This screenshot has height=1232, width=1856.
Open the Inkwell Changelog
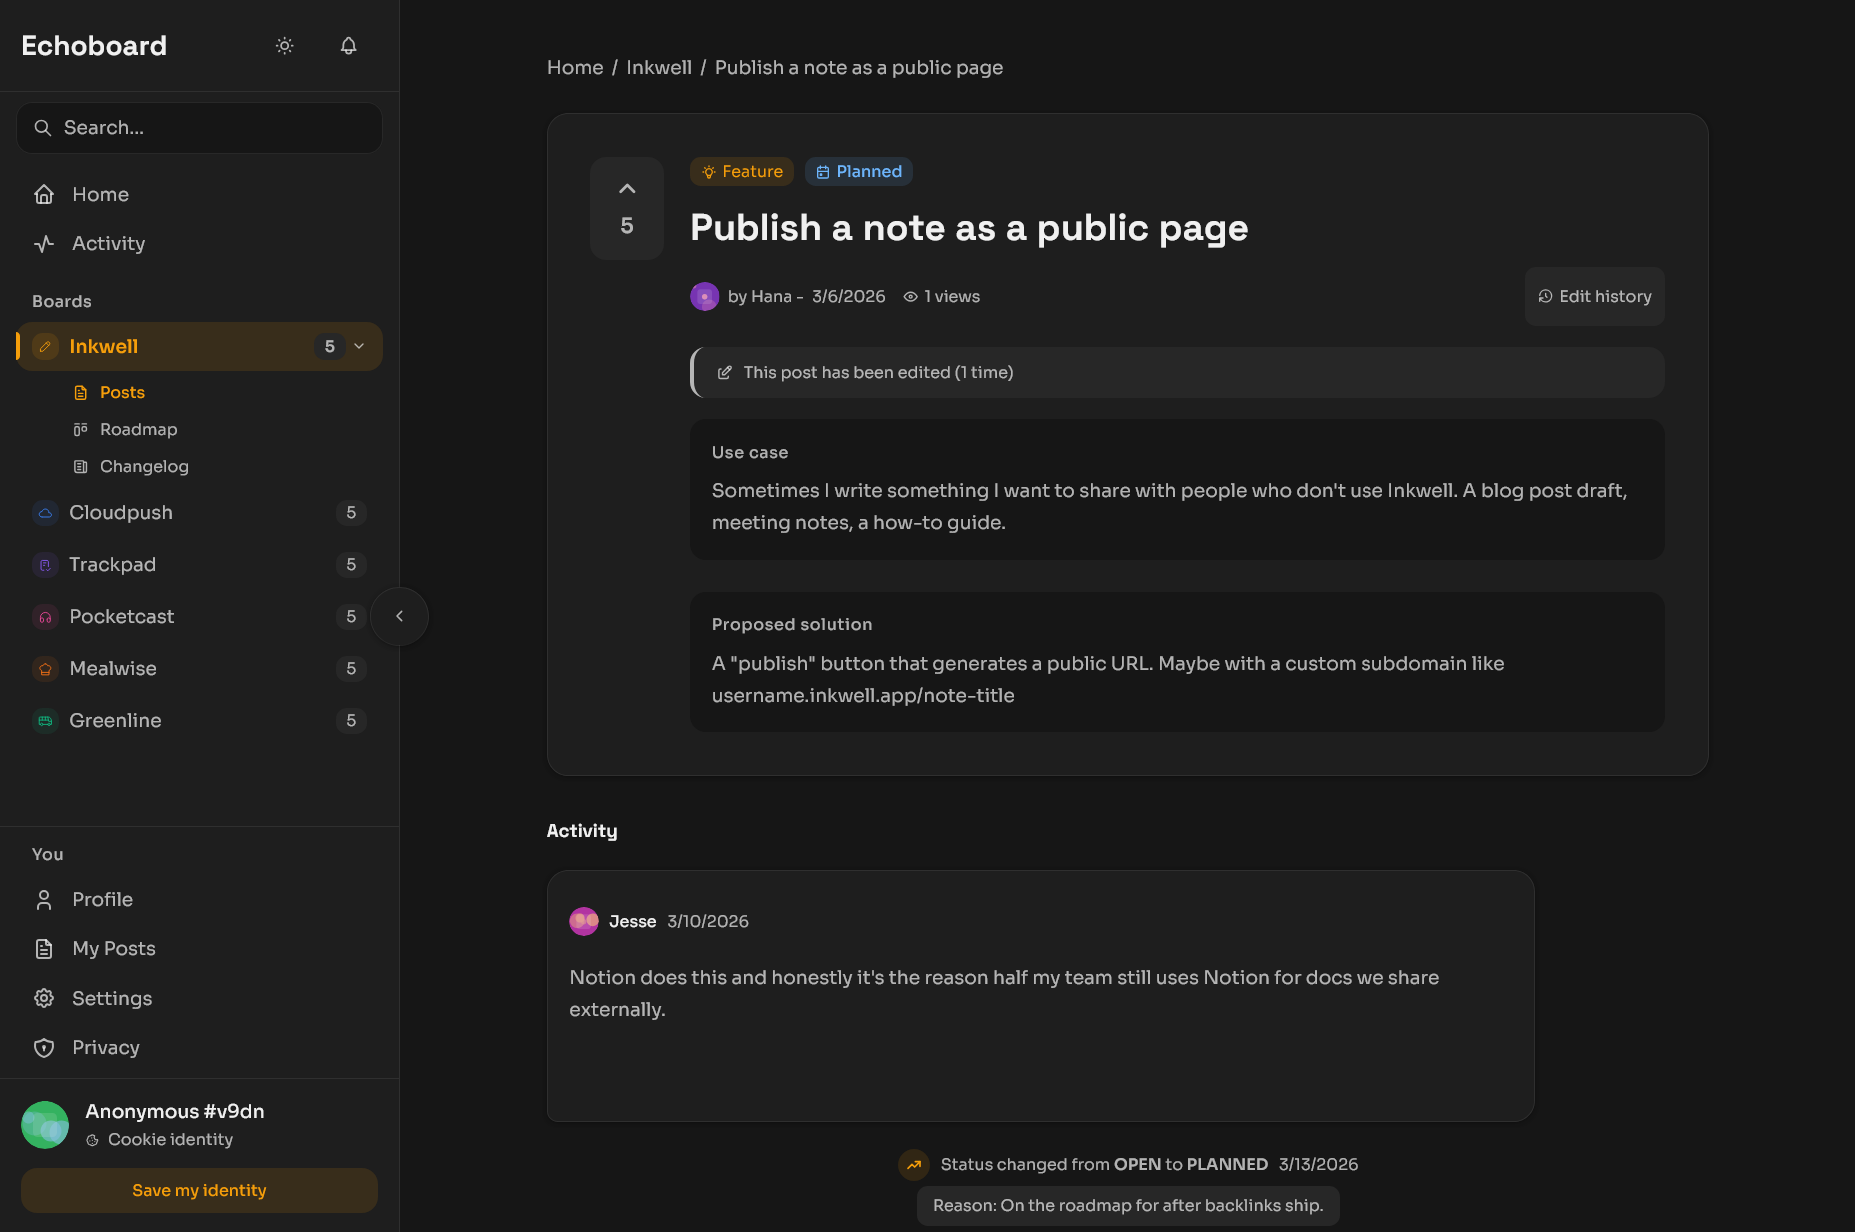(144, 466)
